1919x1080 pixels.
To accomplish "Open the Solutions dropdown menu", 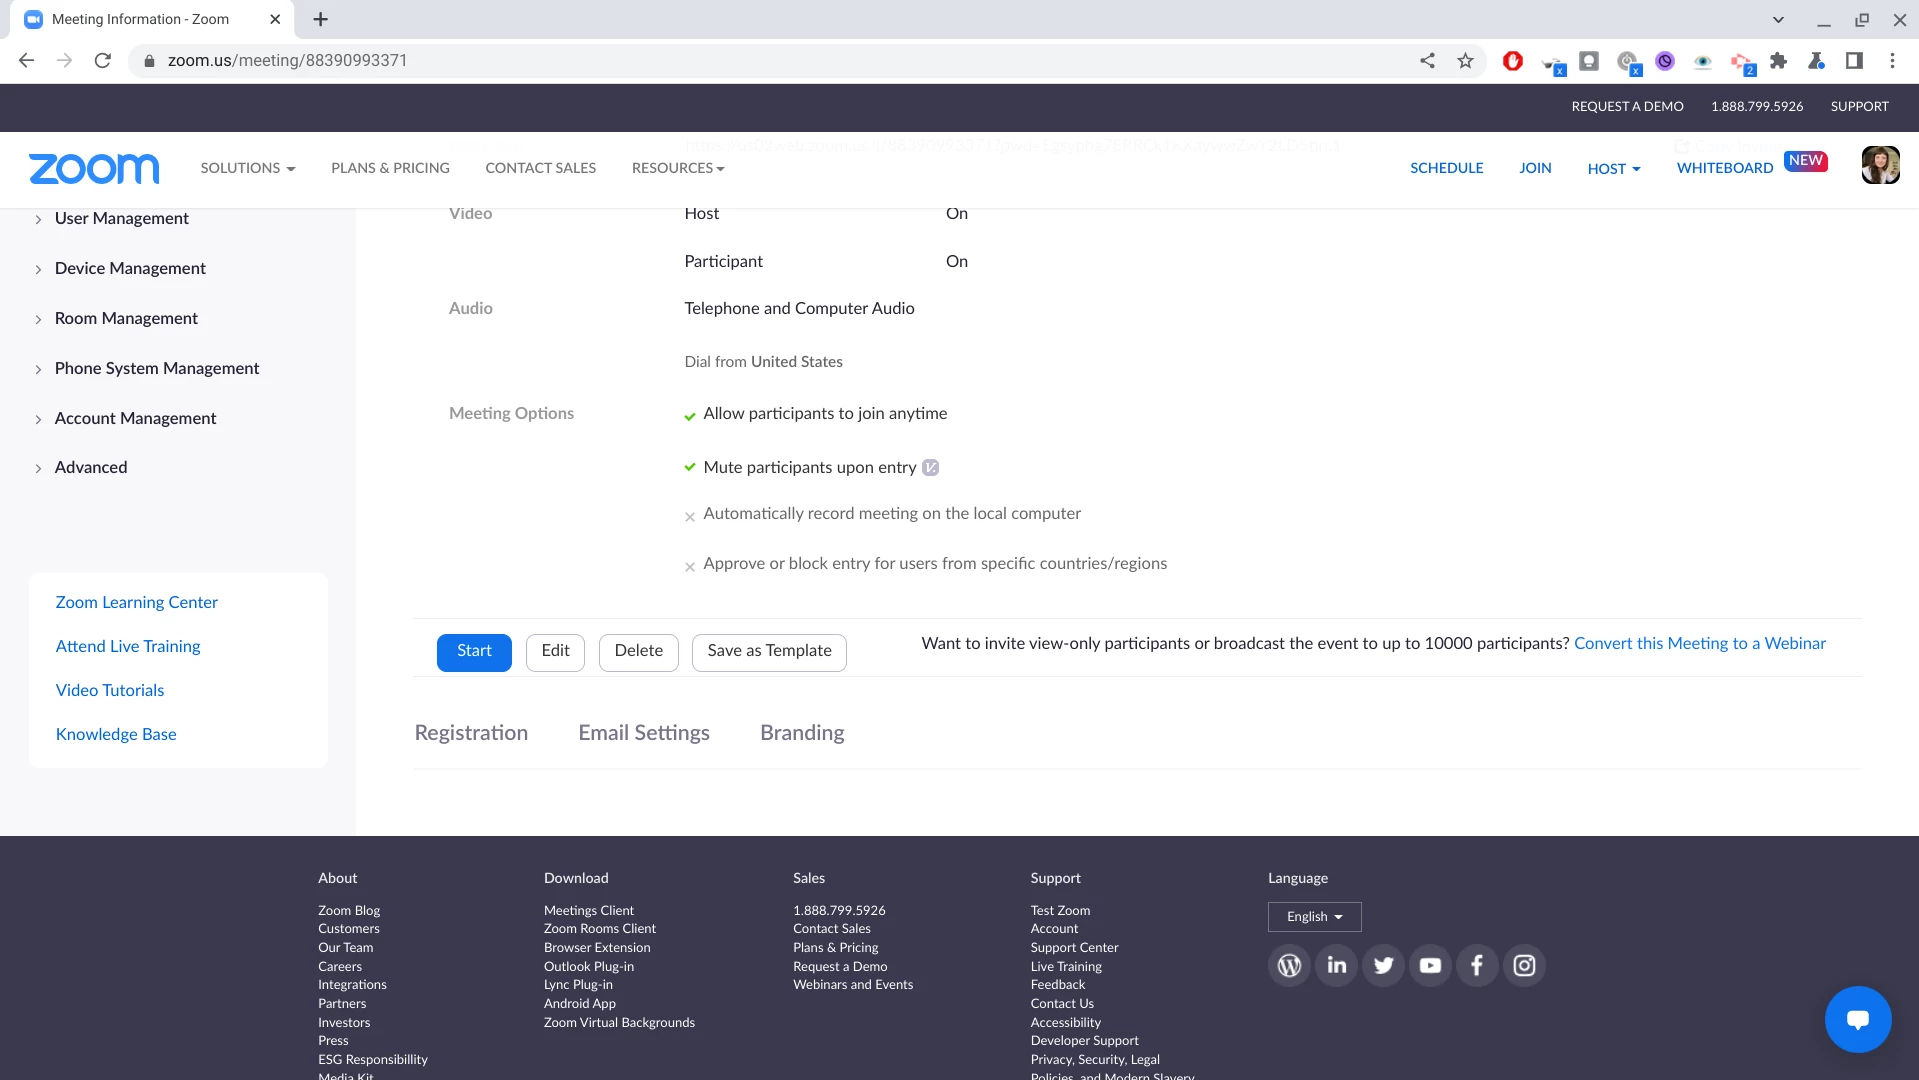I will coord(247,168).
